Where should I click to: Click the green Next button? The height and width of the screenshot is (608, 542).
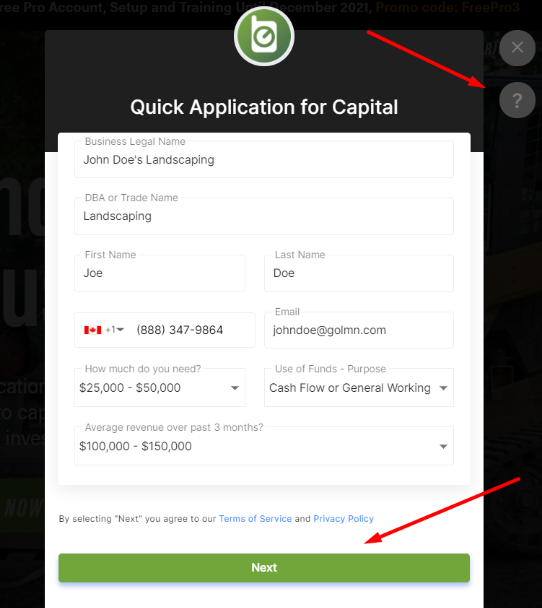click(x=264, y=568)
